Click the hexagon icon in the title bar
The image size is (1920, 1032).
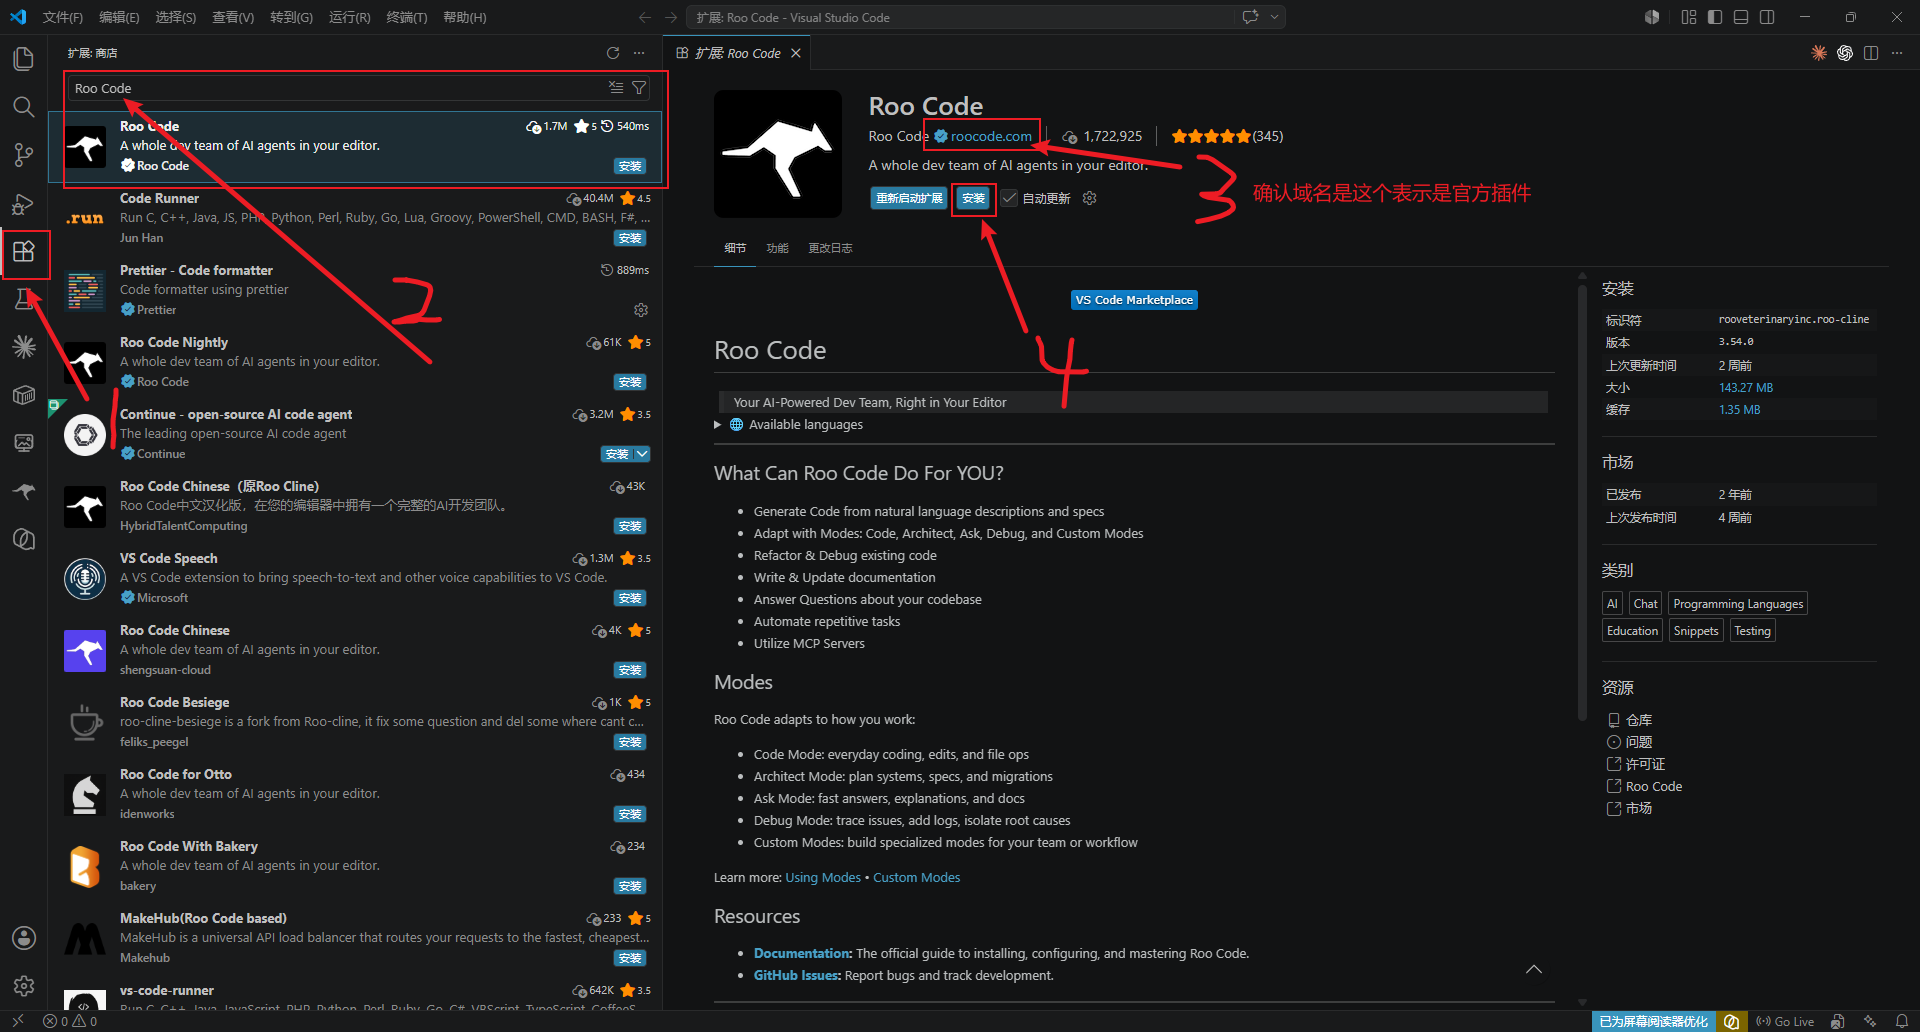(x=1652, y=17)
